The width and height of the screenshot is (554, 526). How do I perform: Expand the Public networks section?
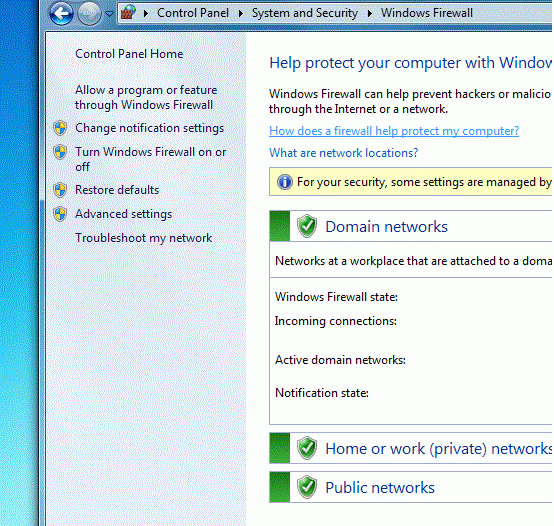(380, 487)
